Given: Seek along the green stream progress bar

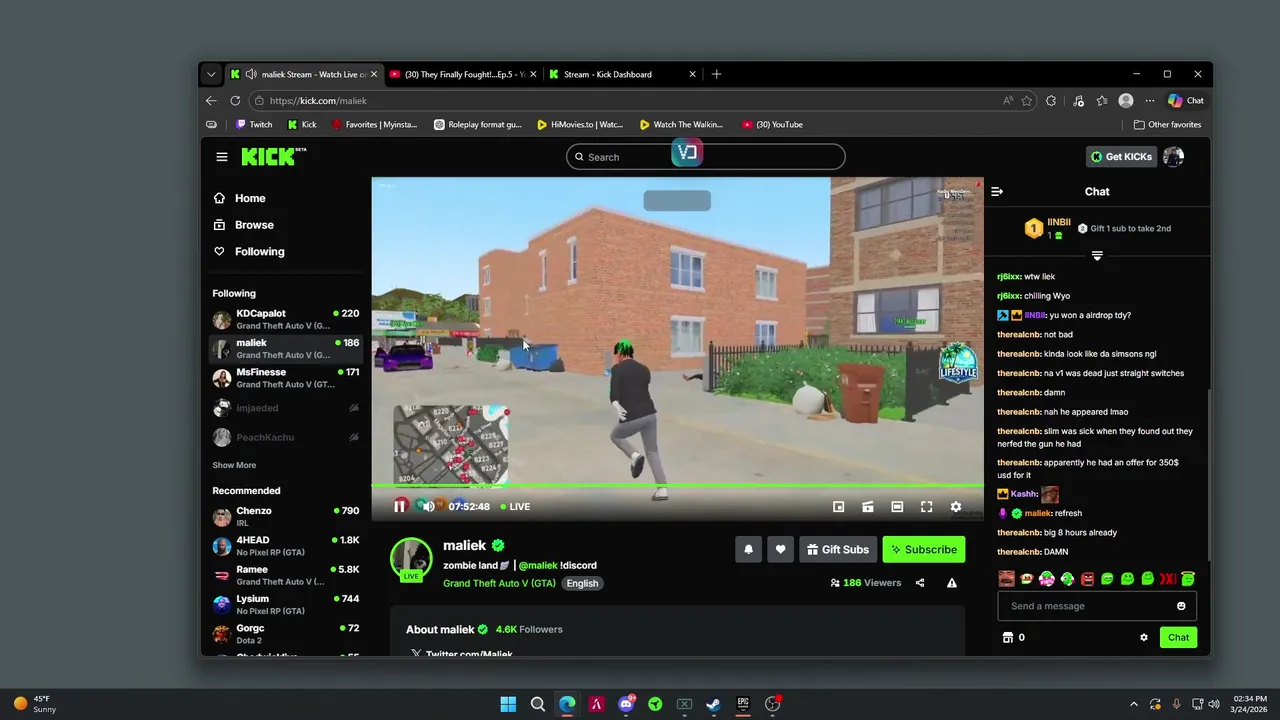Looking at the screenshot, I should (x=677, y=487).
